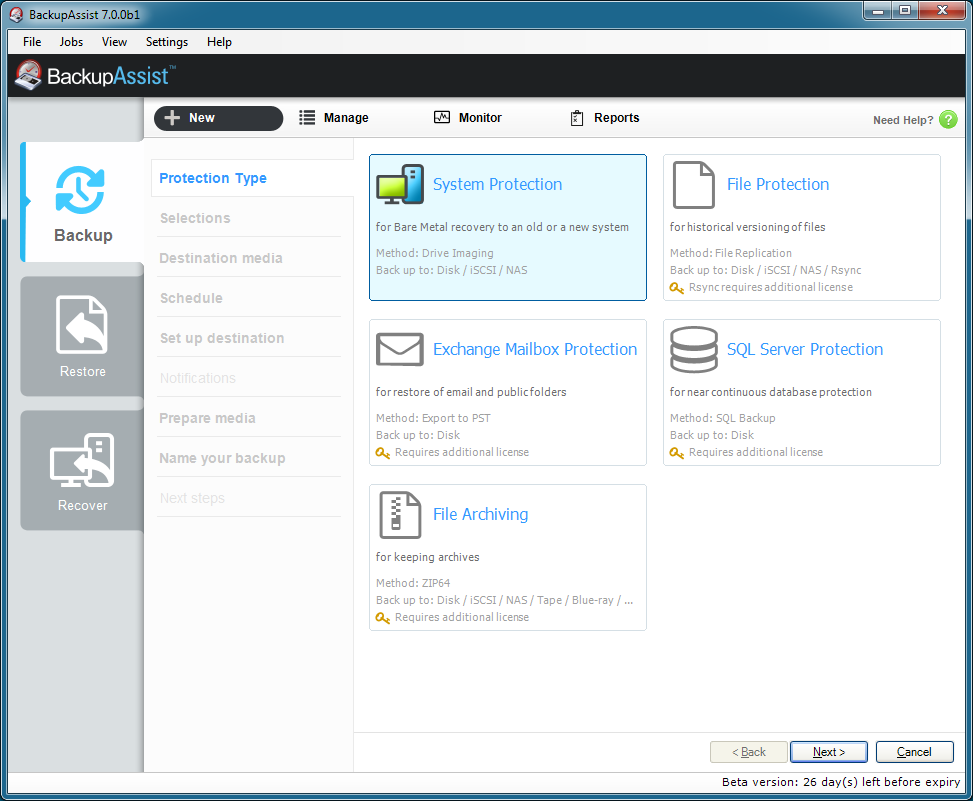Click the plus icon on the New button
This screenshot has width=973, height=801.
point(172,117)
